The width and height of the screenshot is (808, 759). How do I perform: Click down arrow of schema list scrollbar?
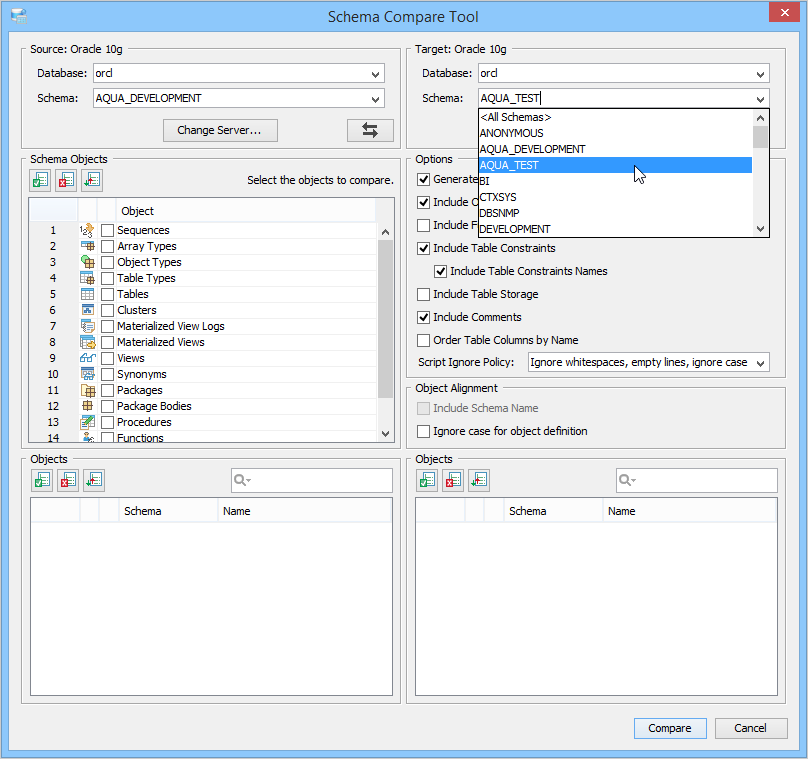[761, 229]
